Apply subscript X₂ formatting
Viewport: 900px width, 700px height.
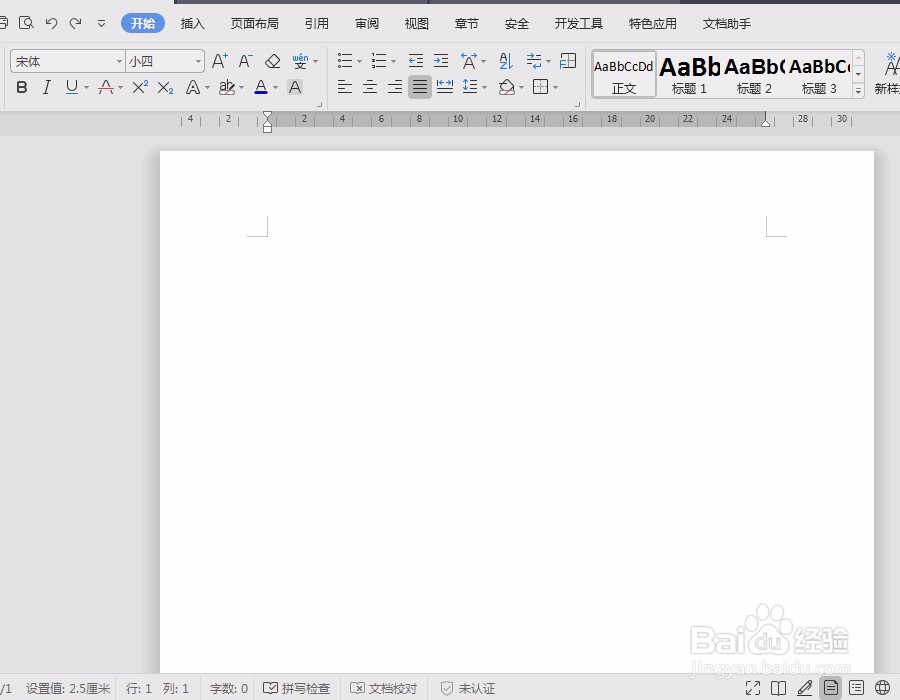(165, 87)
